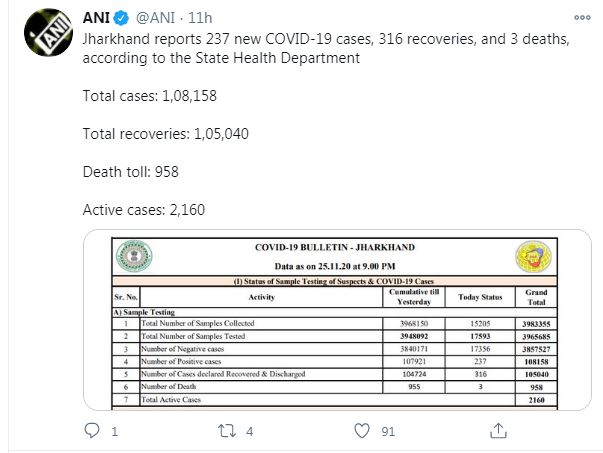Screen dimensions: 603x453
Task: Click the retweet count number 4
Action: 250,432
